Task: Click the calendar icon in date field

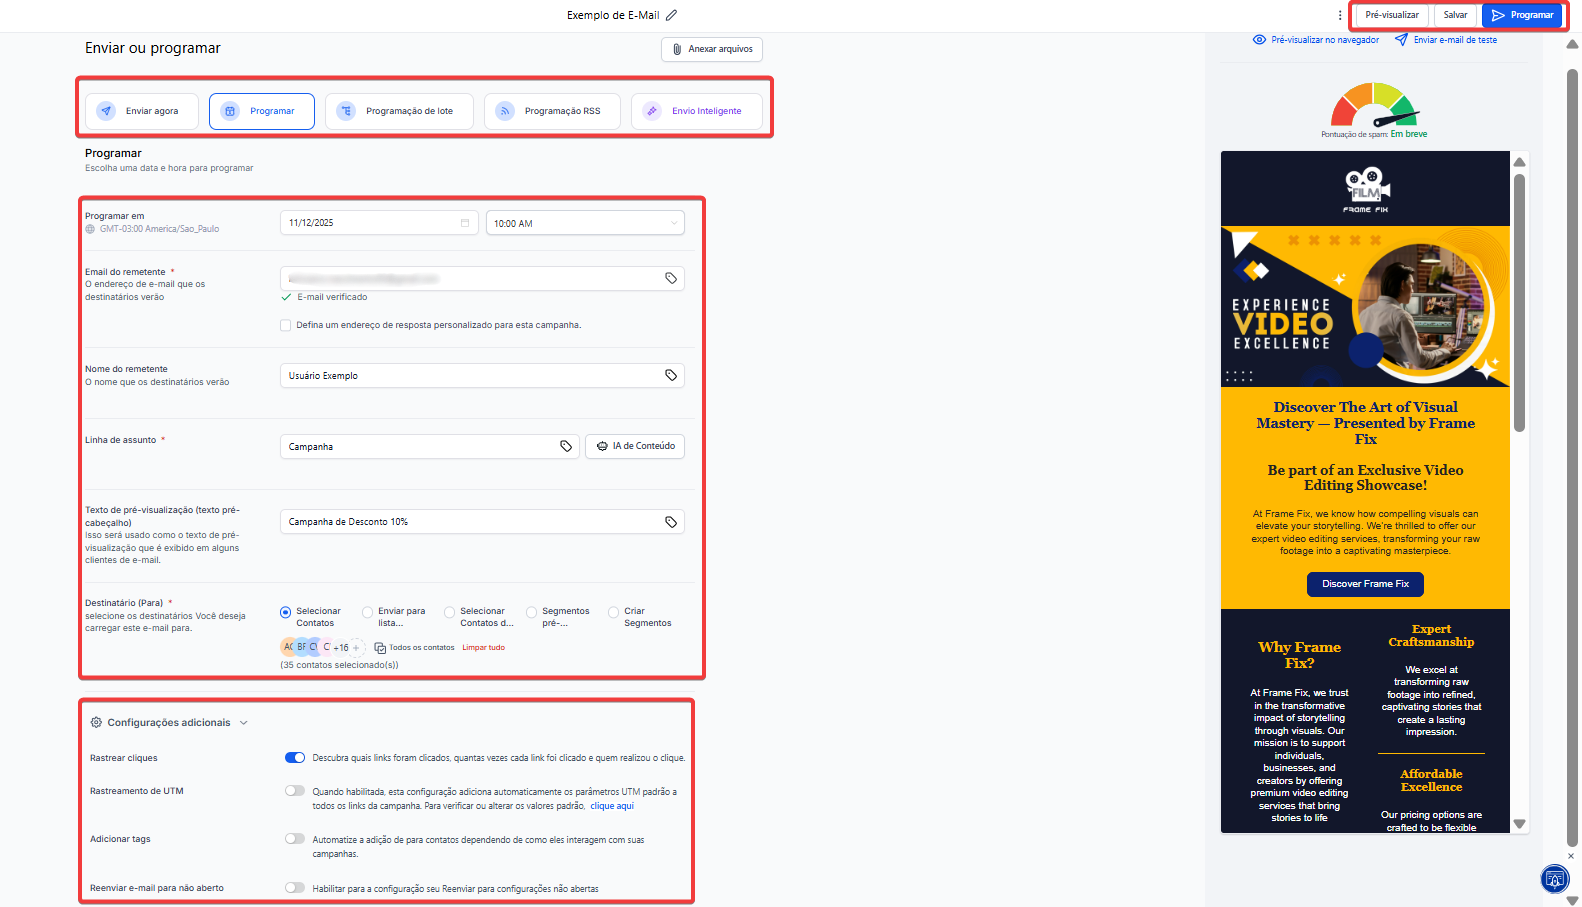Action: (464, 223)
